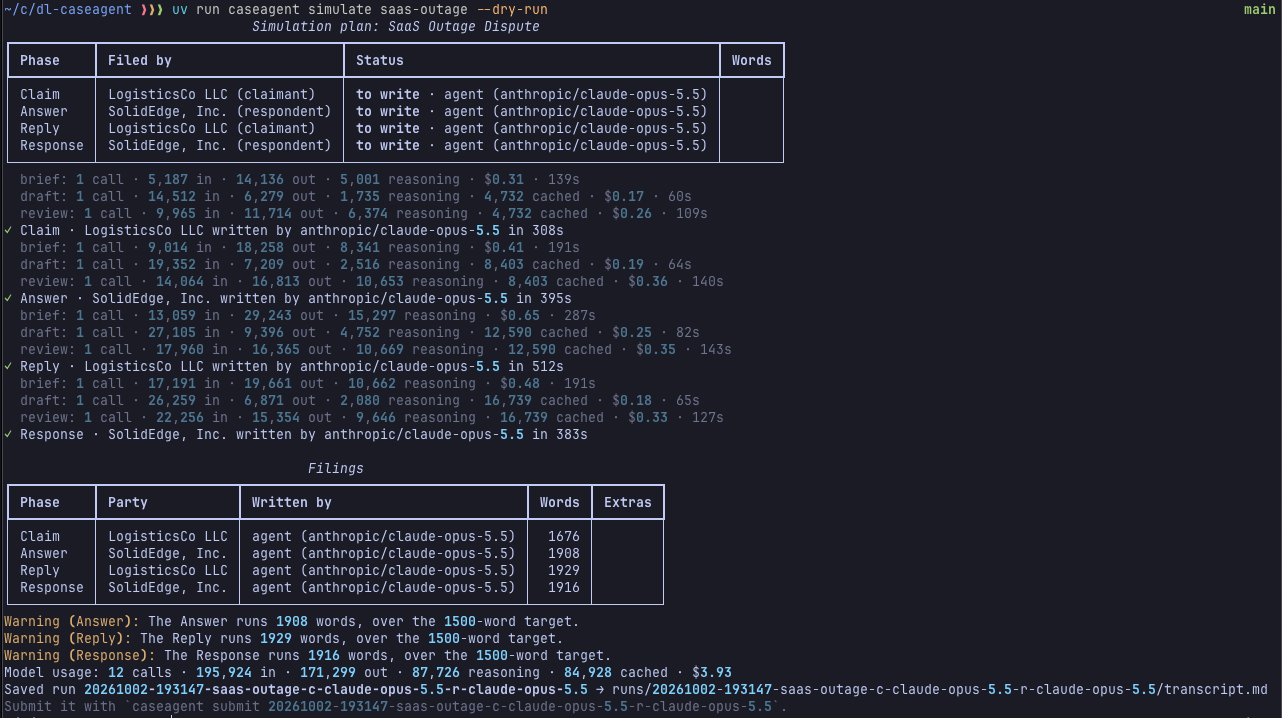Click the 'Filed by' column header
1282x718 pixels.
tap(140, 60)
